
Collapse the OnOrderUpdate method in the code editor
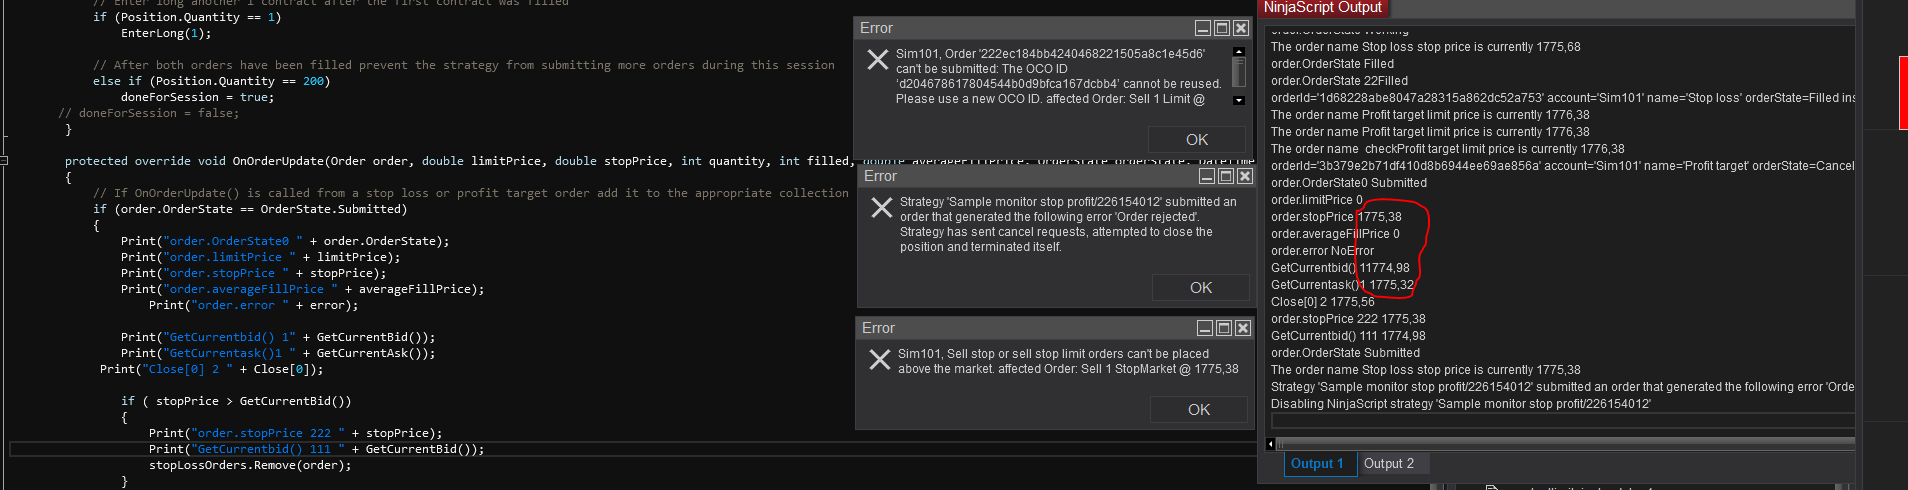[x=5, y=160]
